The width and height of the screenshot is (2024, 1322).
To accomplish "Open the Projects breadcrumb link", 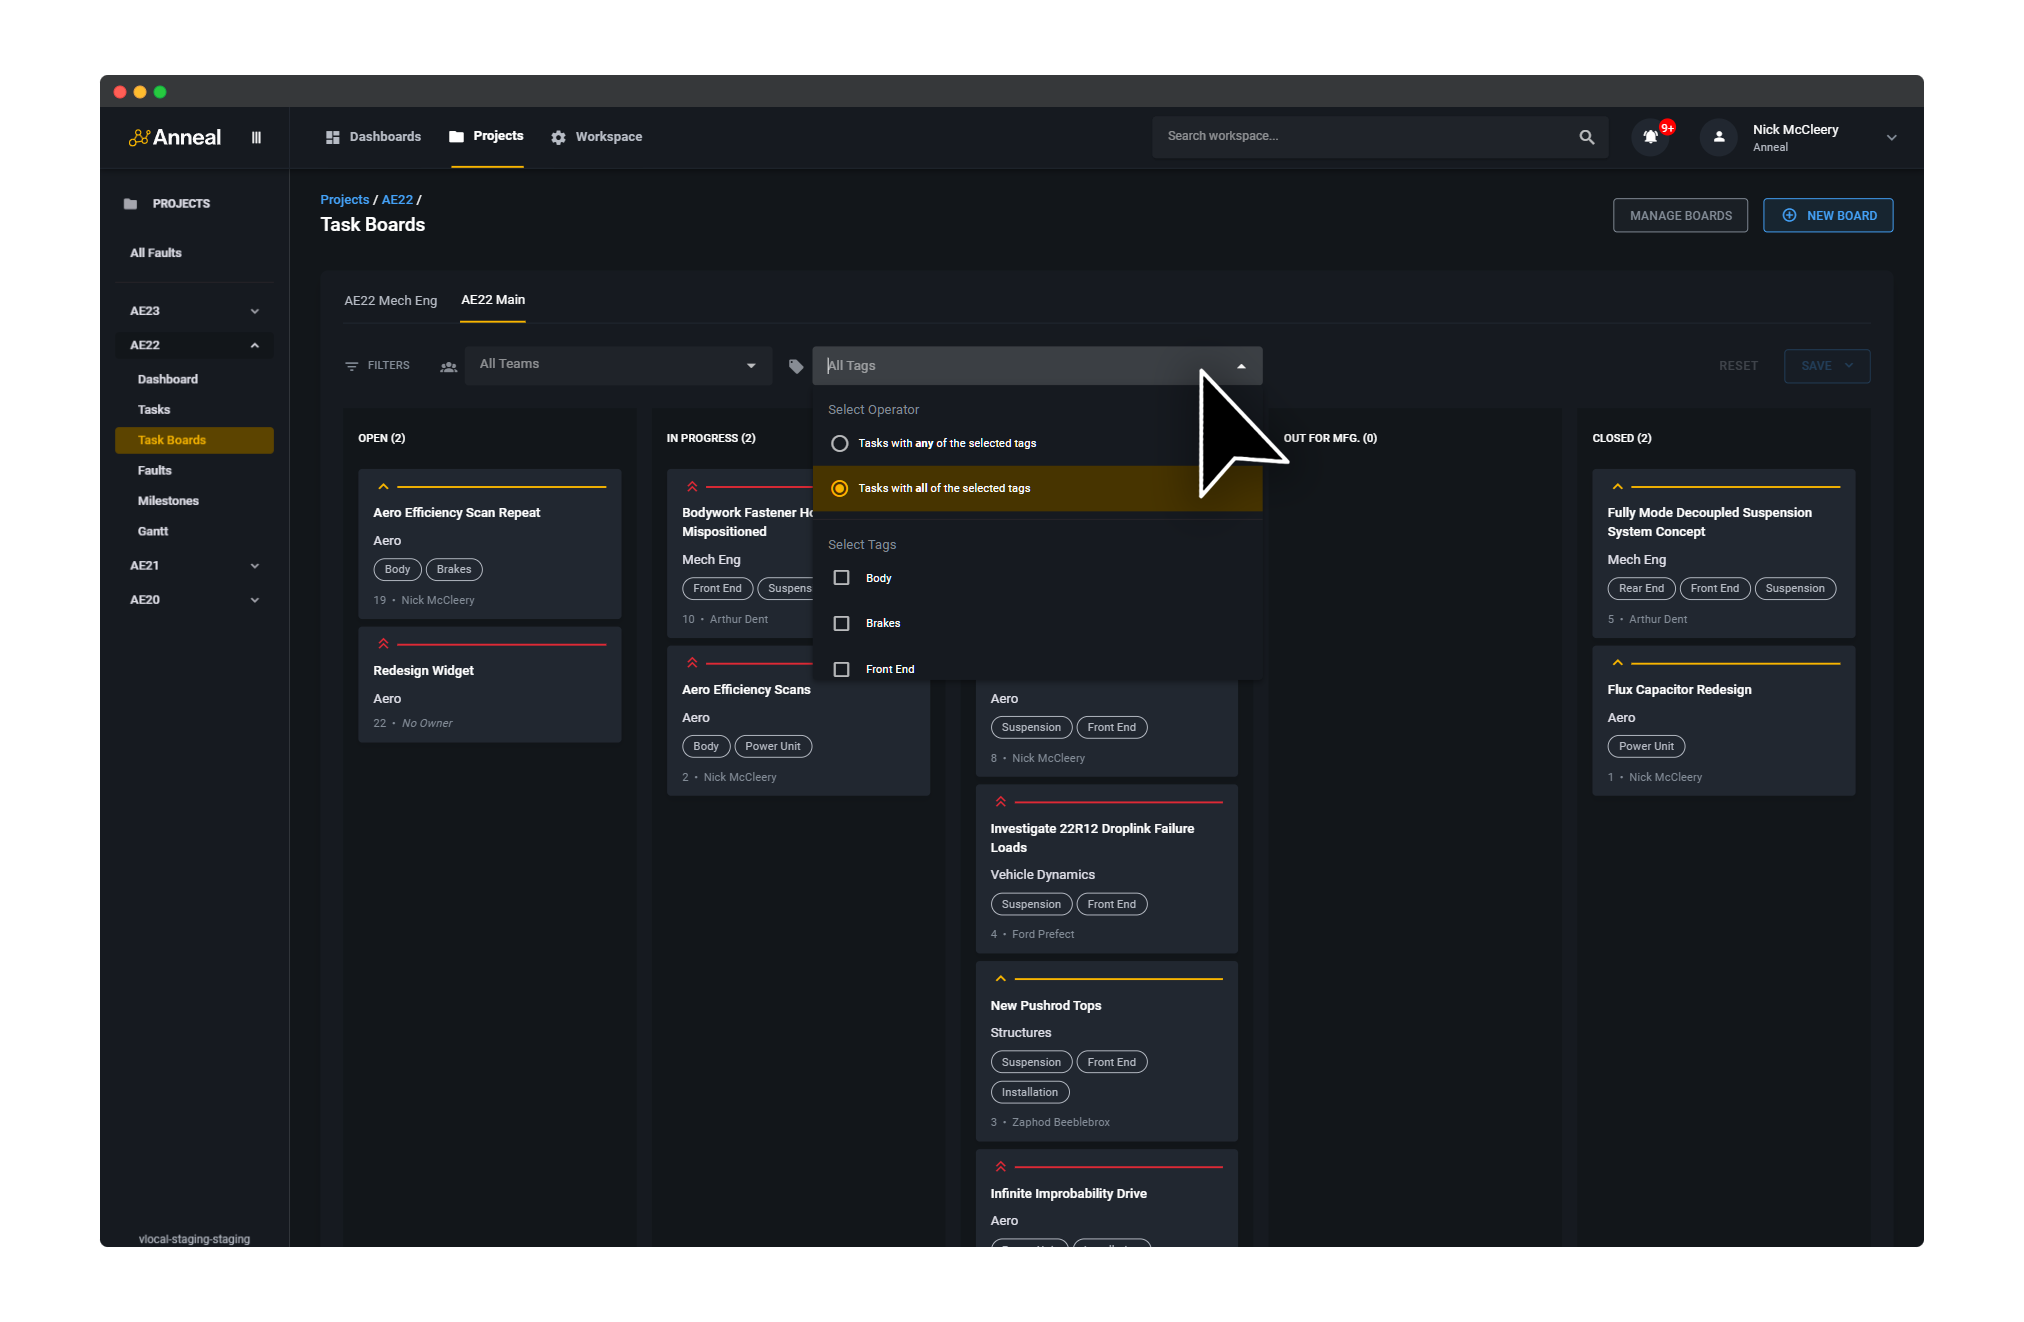I will point(344,199).
